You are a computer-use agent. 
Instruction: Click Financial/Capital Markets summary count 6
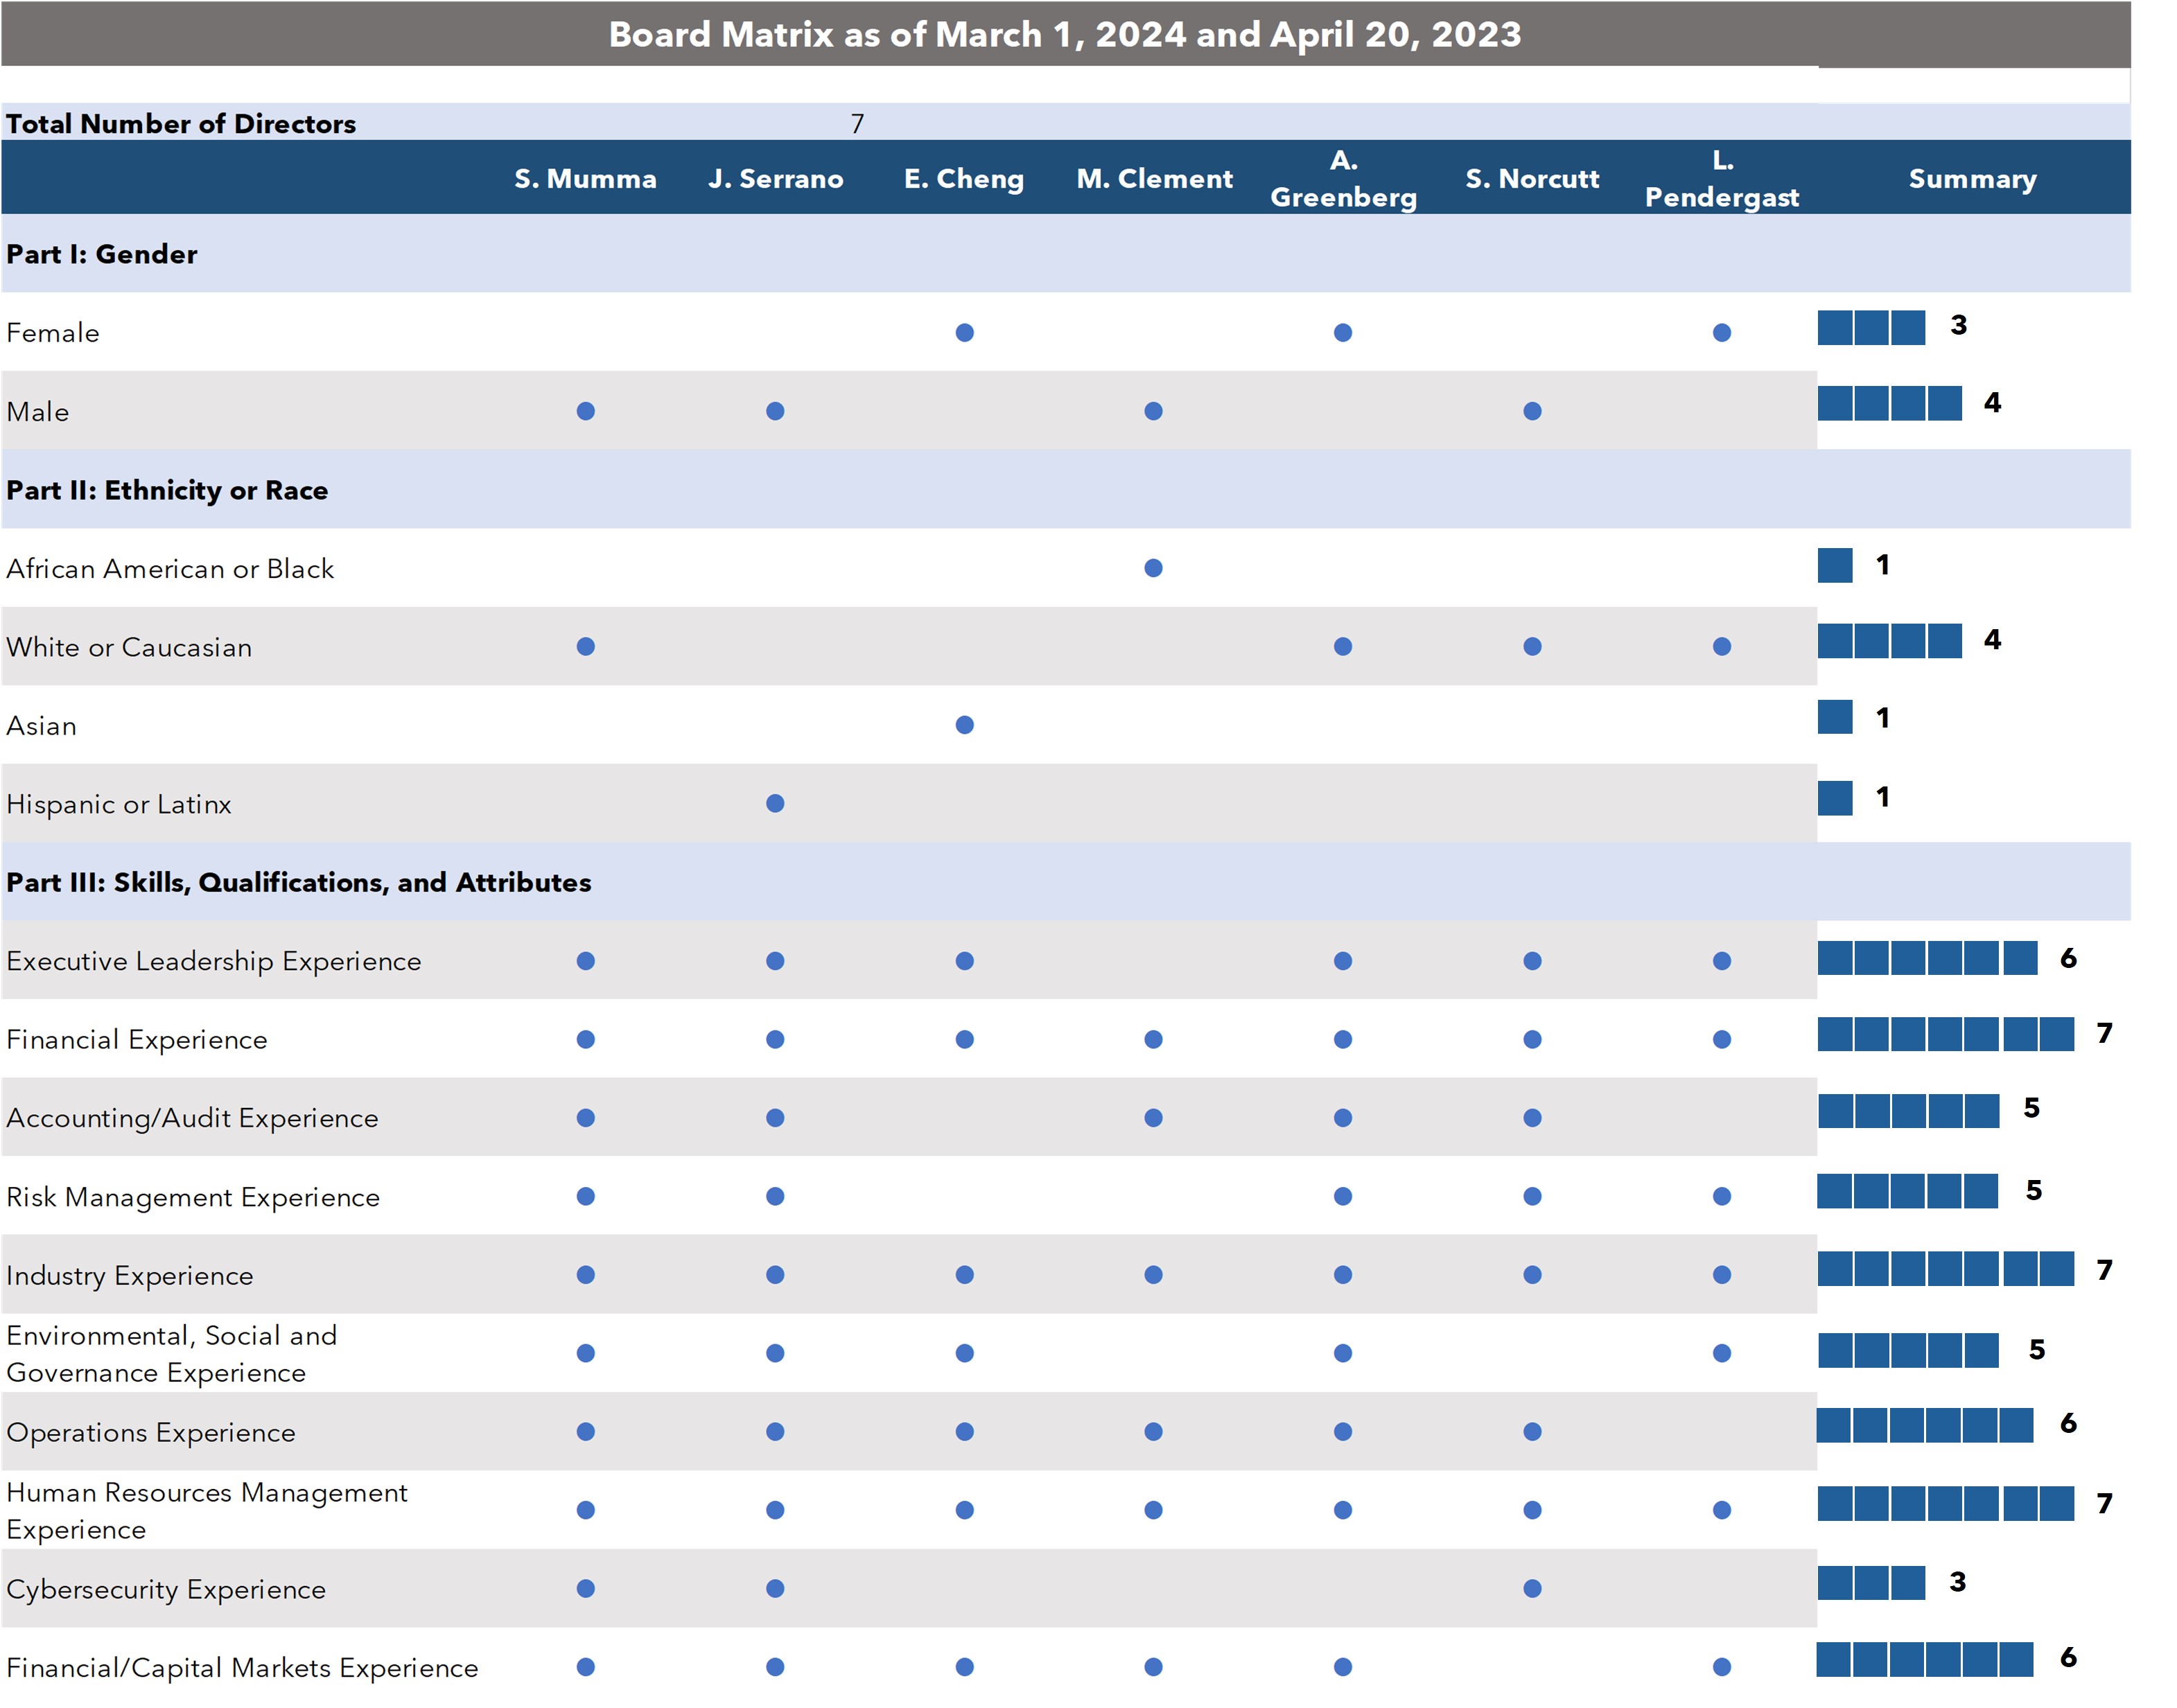[2068, 1658]
